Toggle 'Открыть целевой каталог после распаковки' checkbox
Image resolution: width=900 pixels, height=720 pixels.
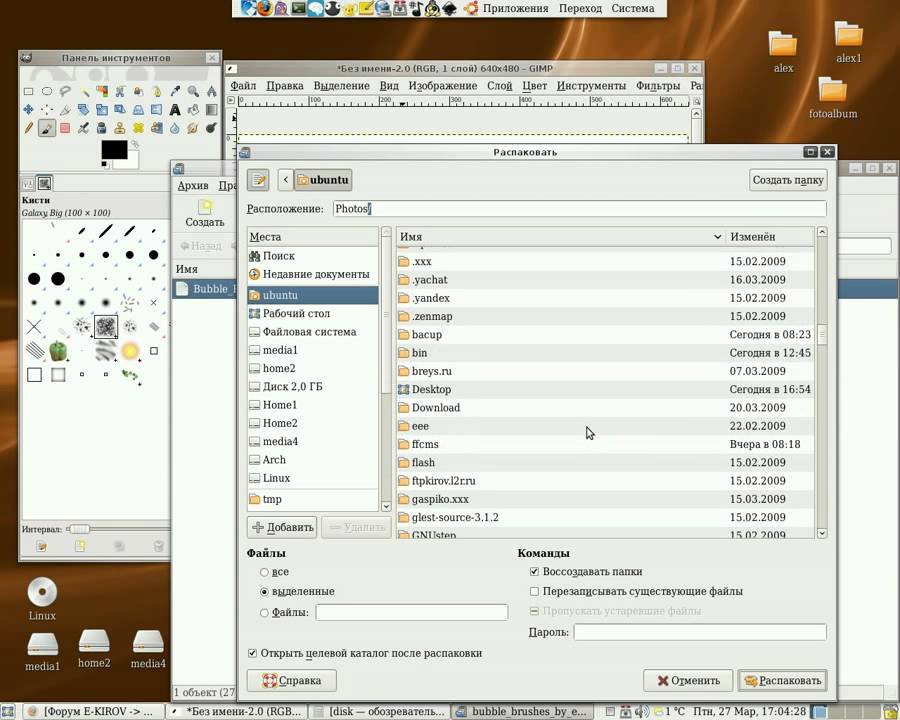pos(252,653)
